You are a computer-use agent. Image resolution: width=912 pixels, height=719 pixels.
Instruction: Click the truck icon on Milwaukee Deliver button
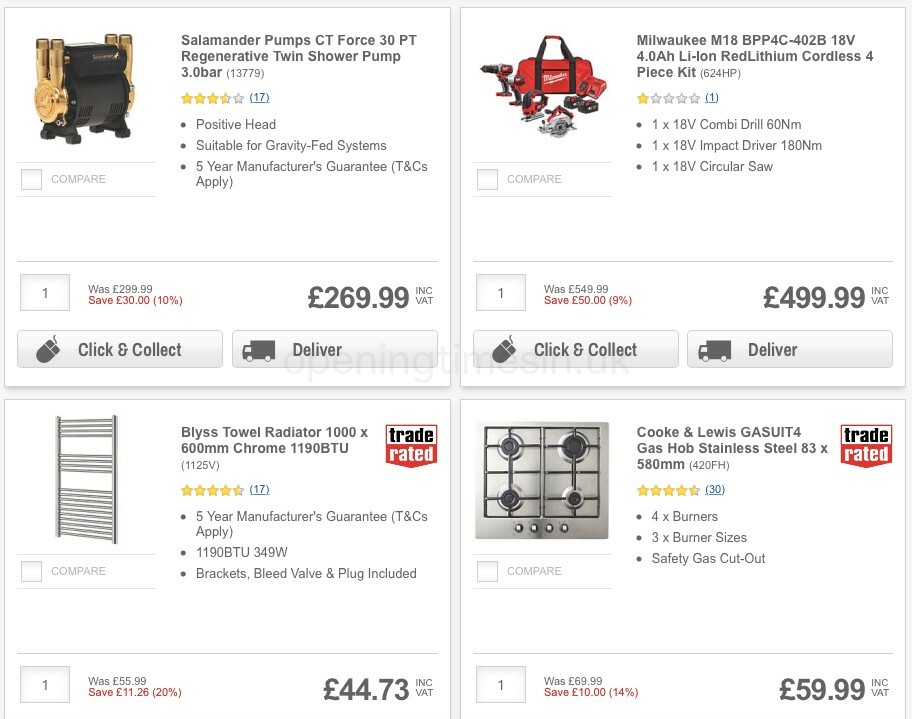coord(714,349)
